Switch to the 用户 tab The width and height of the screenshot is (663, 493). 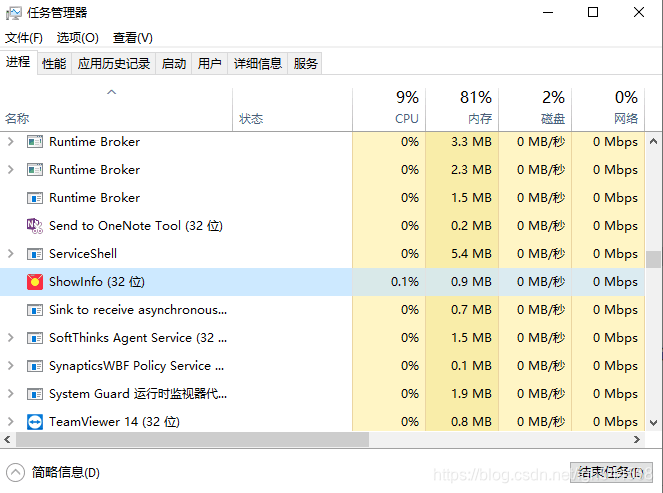tap(210, 63)
